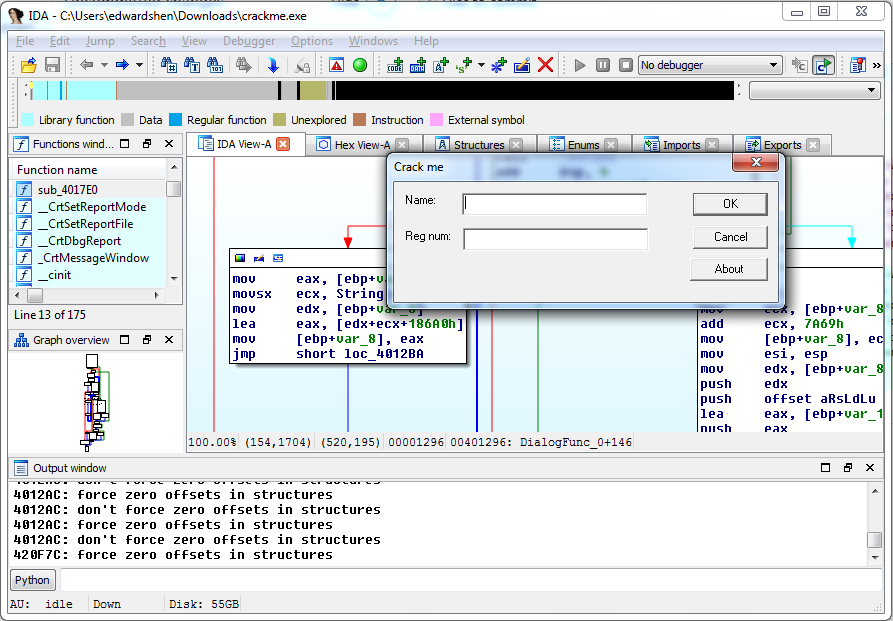Image resolution: width=893 pixels, height=621 pixels.
Task: Close the IDA View-A tab
Action: [283, 144]
